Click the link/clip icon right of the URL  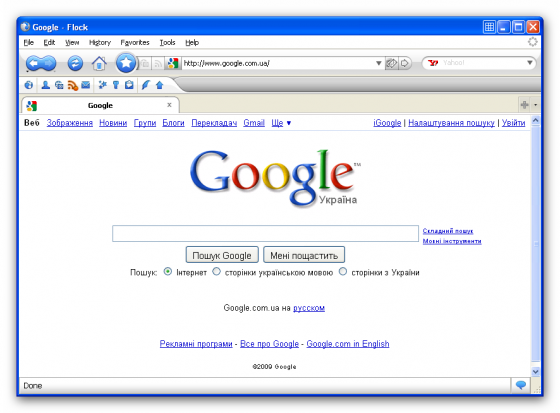(x=391, y=63)
